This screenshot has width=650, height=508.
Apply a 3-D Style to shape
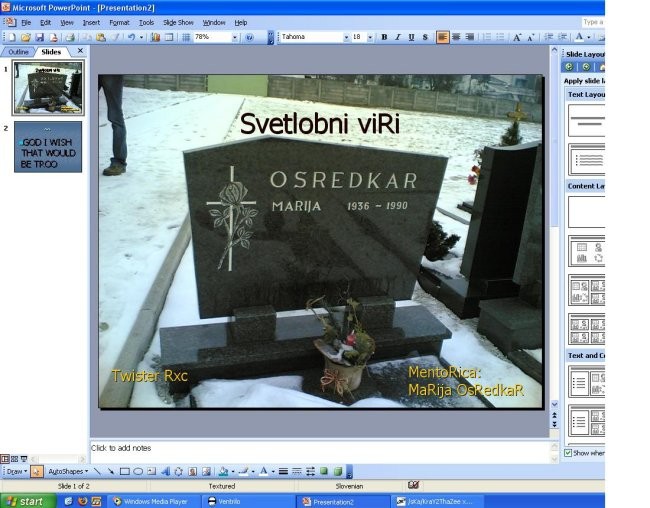click(338, 472)
